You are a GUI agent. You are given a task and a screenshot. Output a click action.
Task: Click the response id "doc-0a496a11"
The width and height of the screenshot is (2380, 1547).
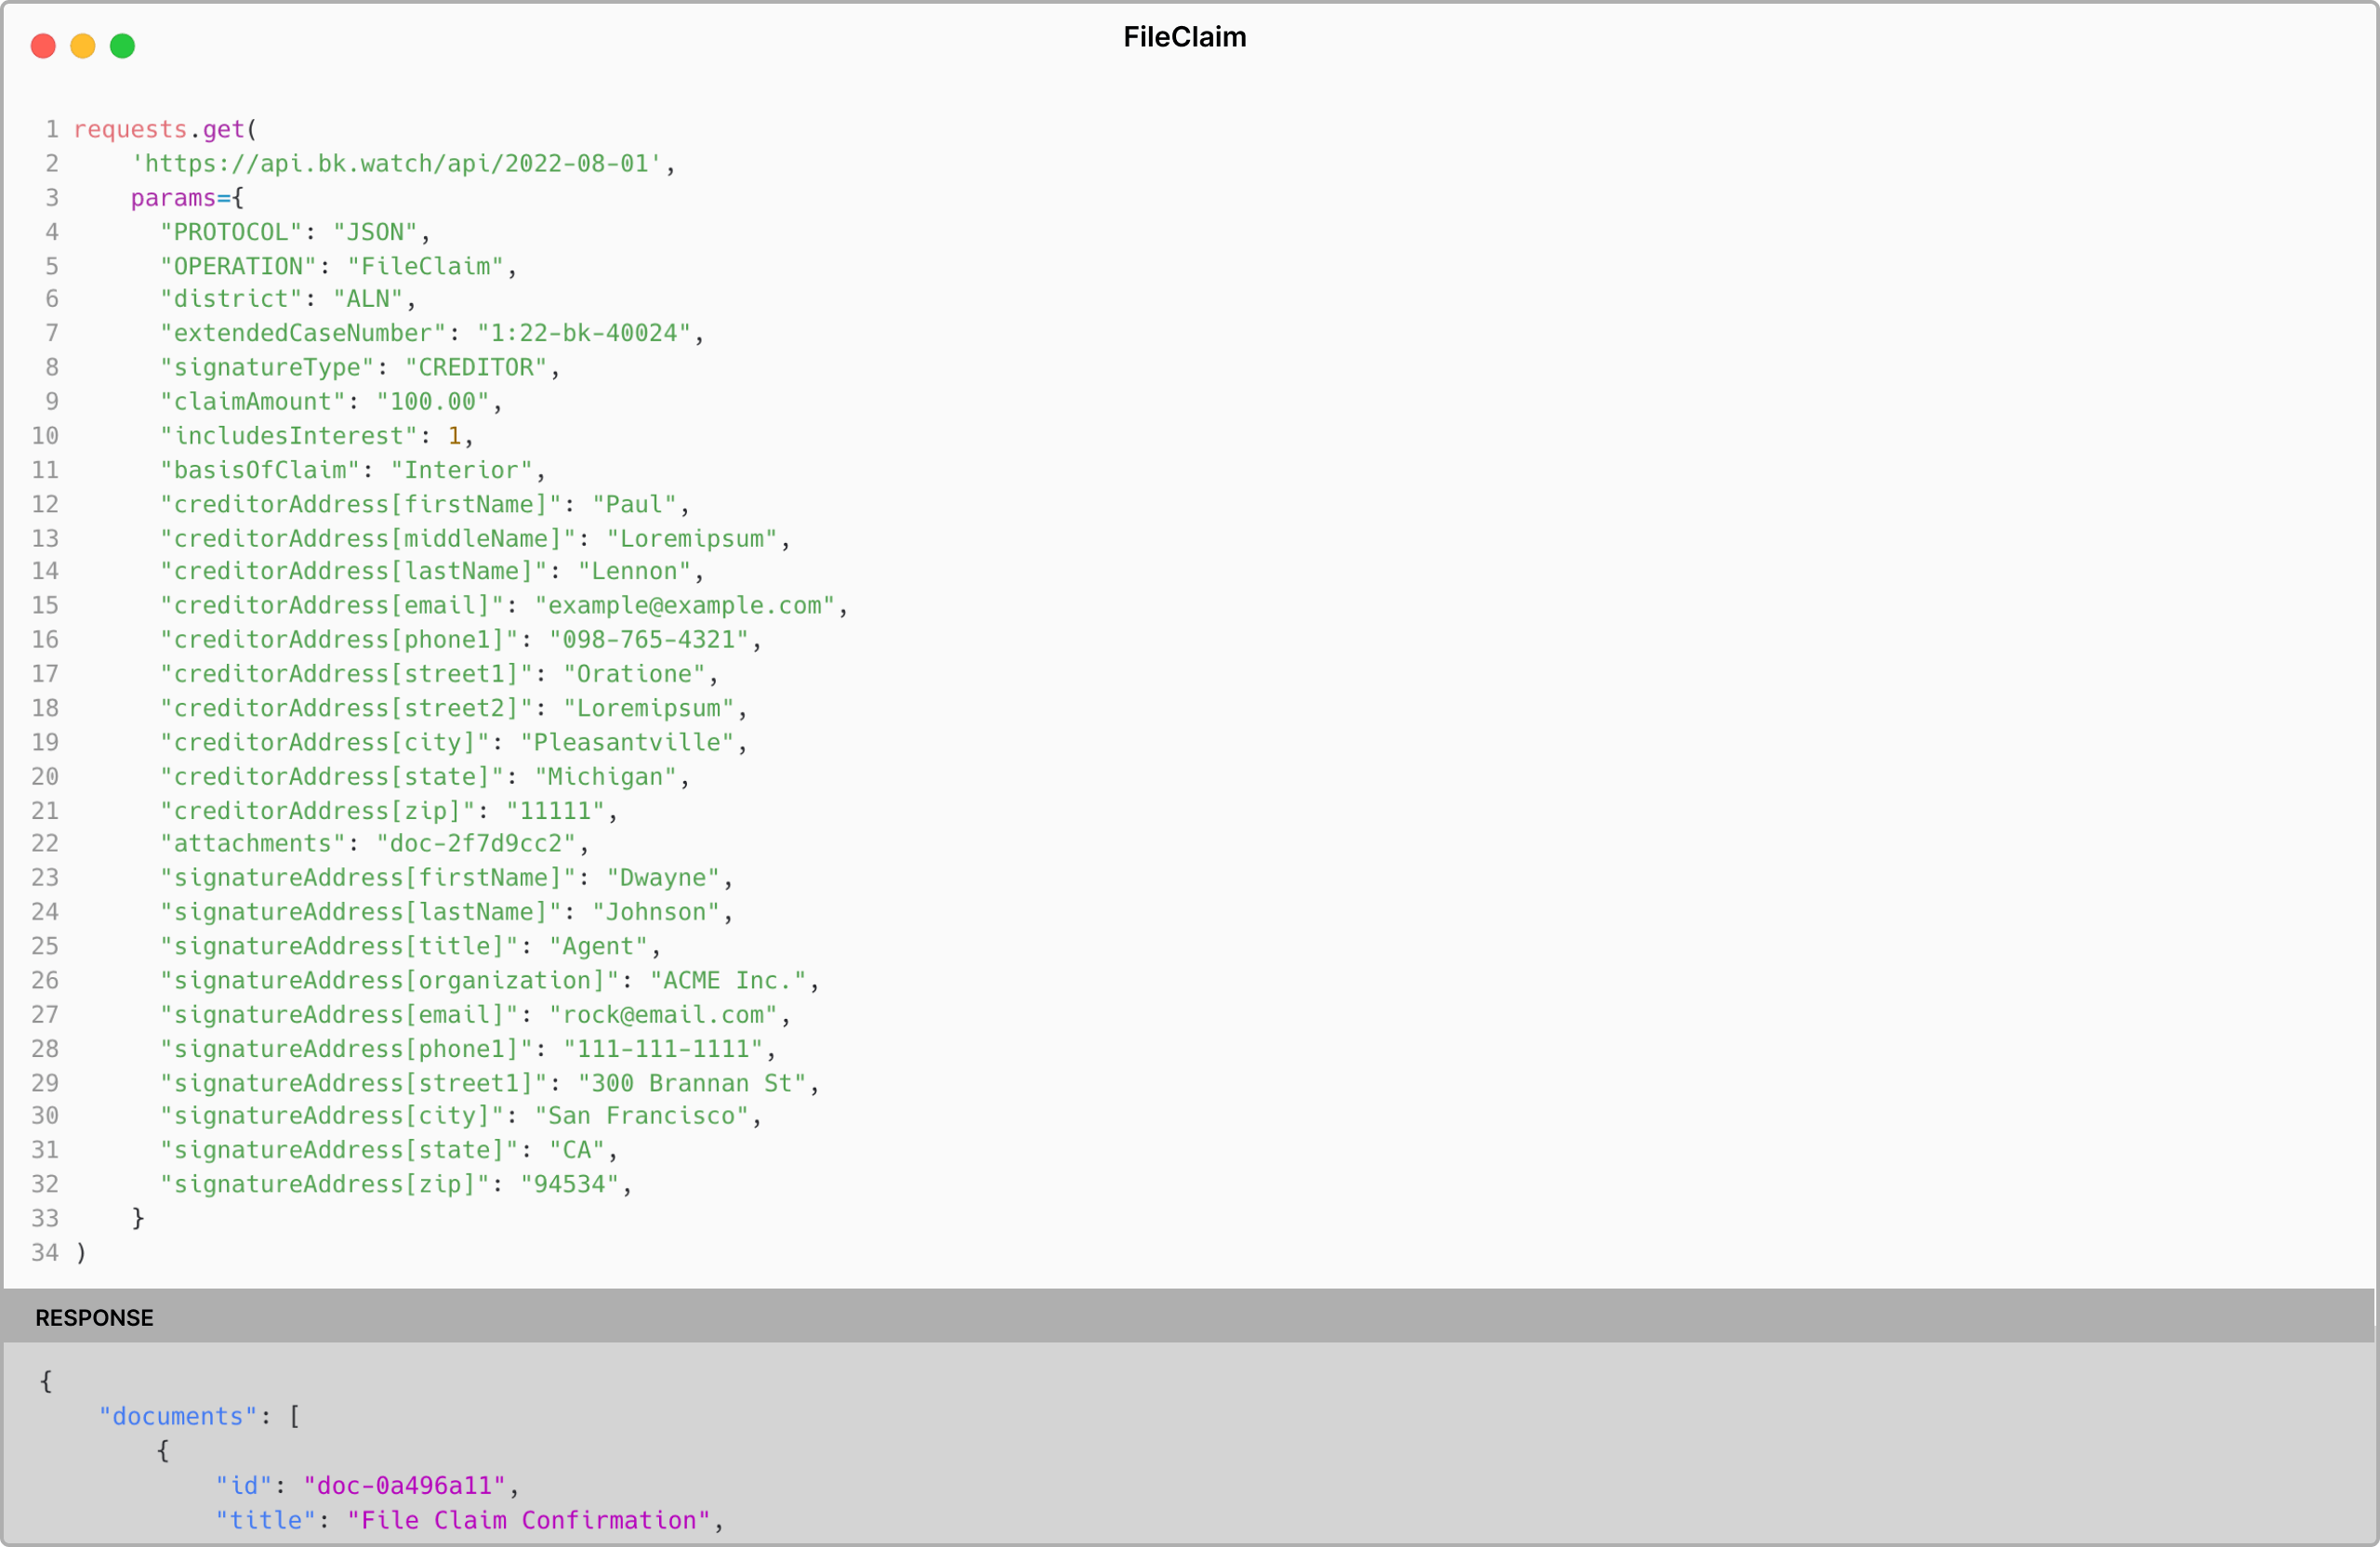click(x=404, y=1486)
